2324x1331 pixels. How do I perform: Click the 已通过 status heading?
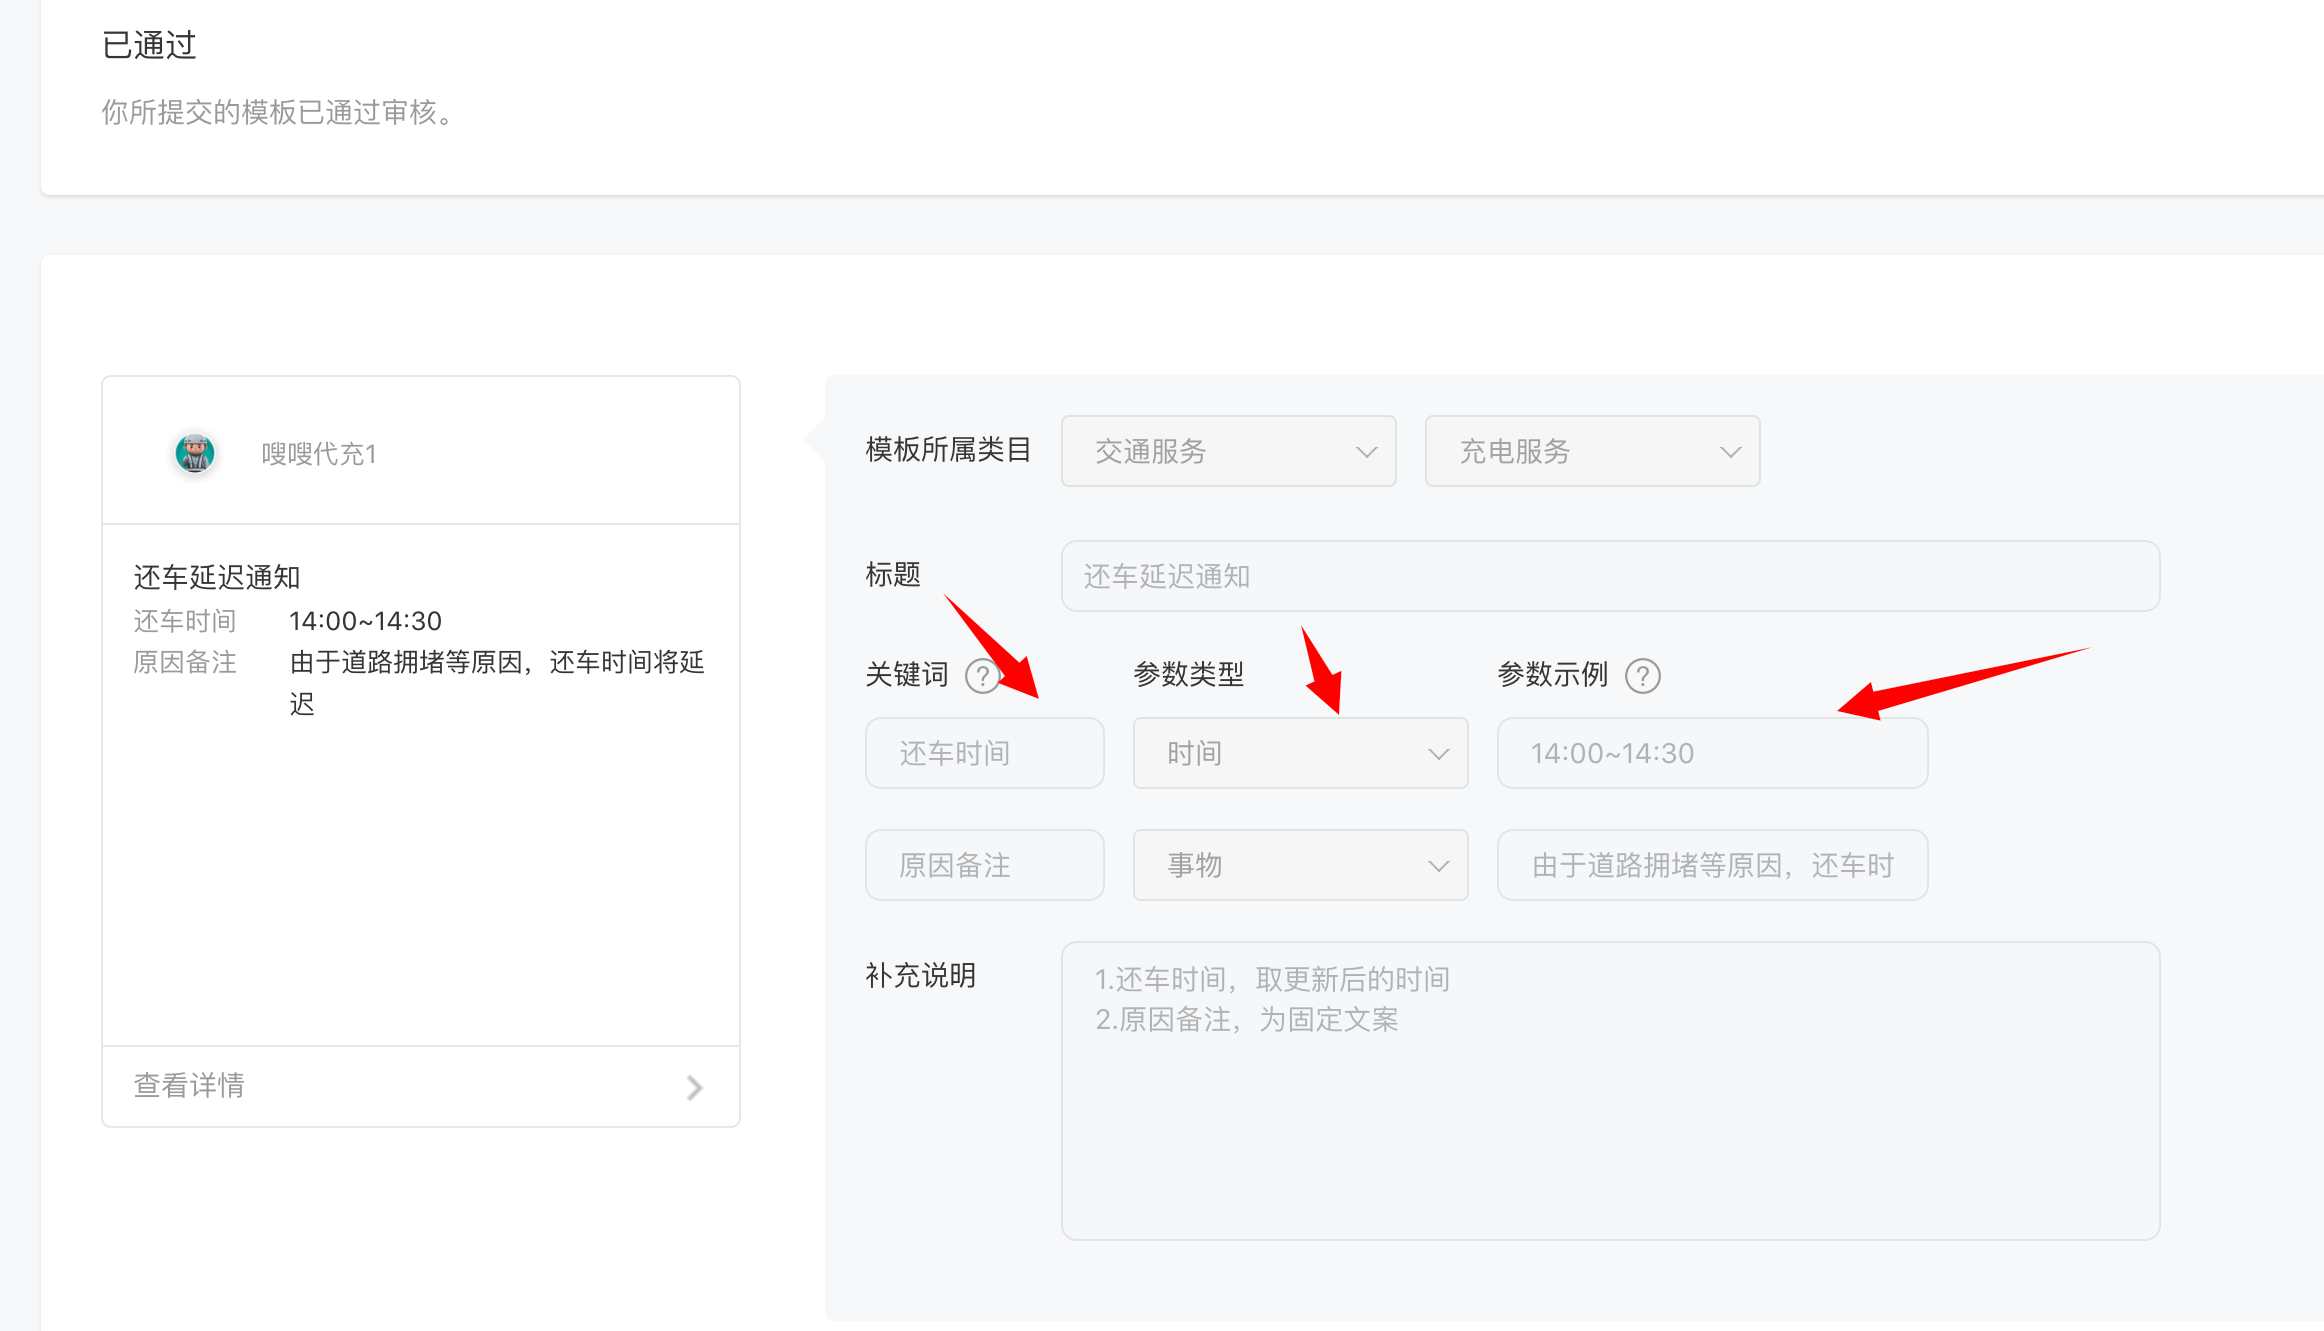(149, 45)
